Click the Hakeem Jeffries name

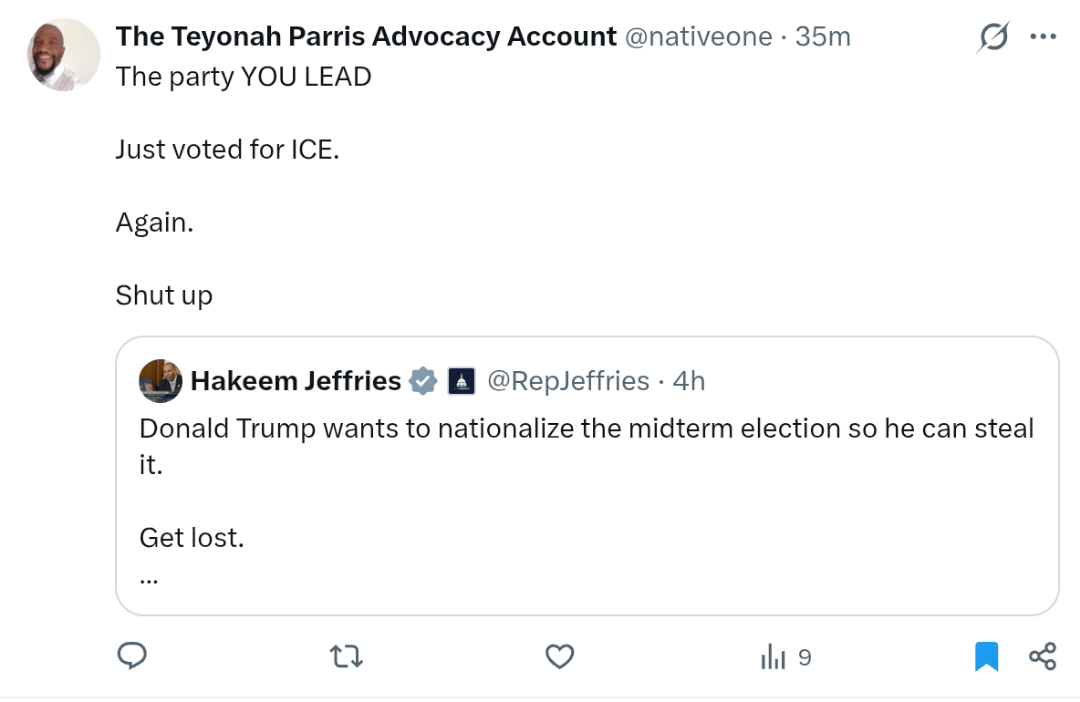(x=295, y=381)
